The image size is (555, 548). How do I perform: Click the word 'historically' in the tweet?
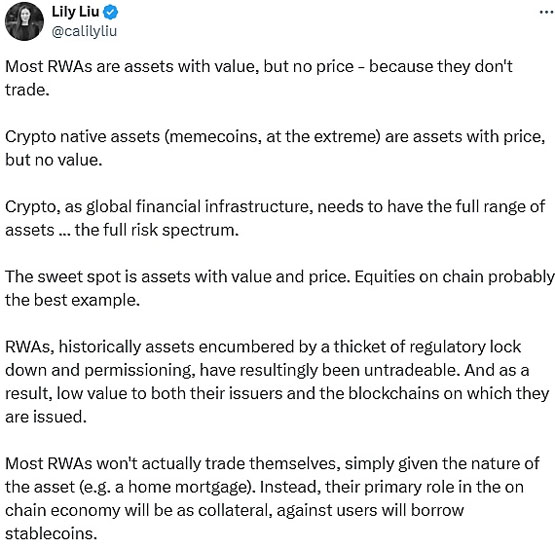pos(100,346)
